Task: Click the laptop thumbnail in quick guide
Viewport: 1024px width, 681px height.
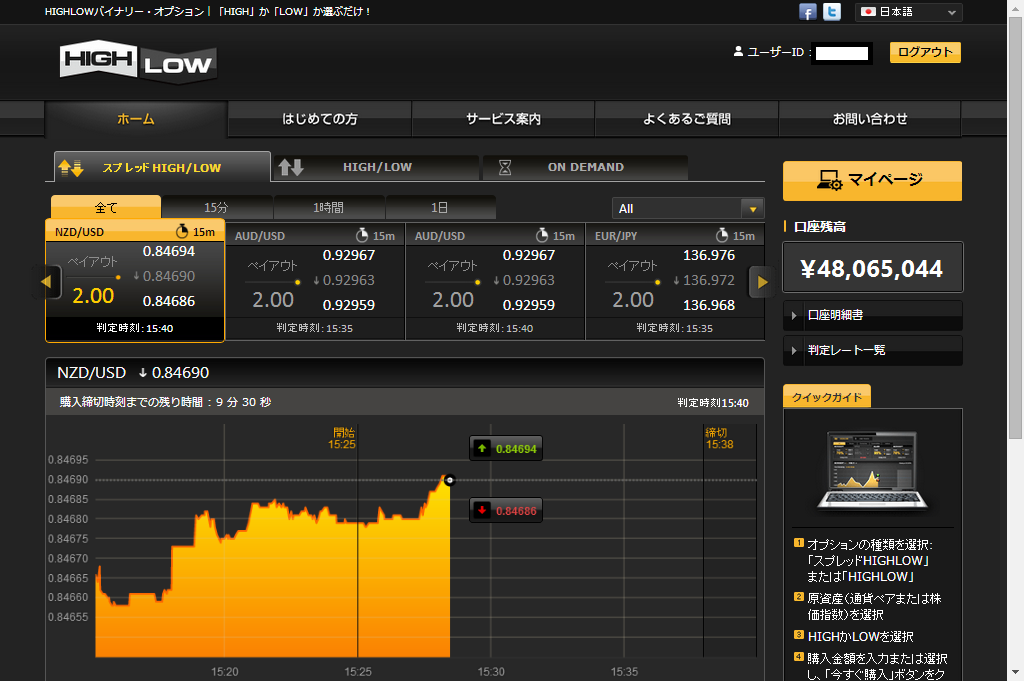Action: [x=872, y=469]
